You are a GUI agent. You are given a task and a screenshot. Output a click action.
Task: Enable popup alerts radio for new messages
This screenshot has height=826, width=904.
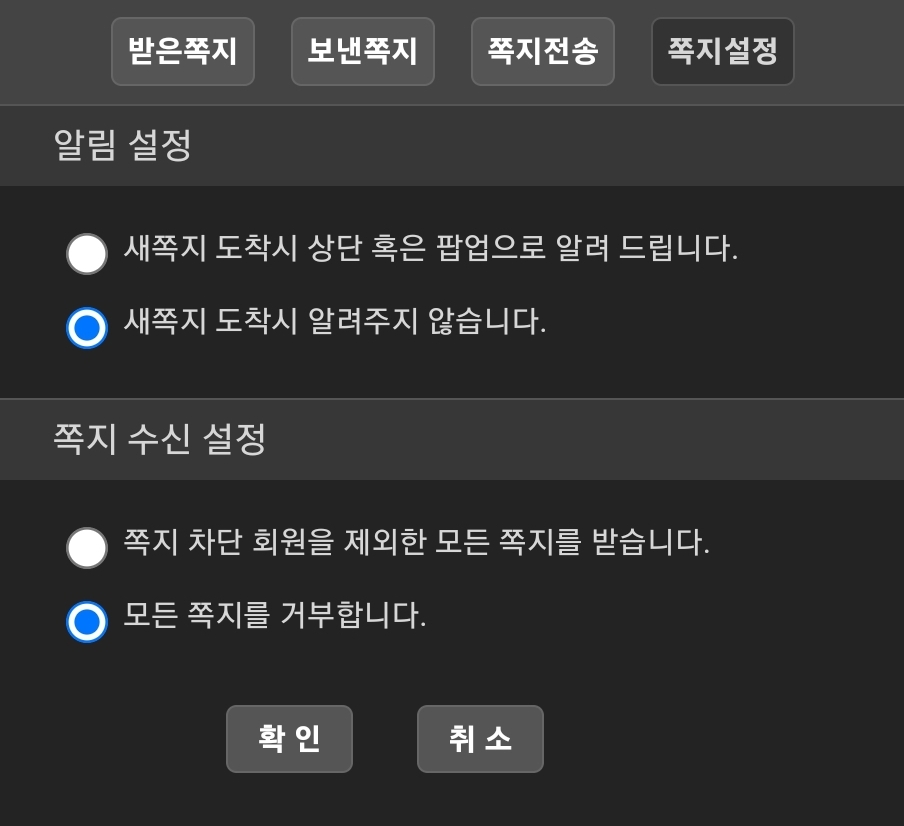click(87, 254)
